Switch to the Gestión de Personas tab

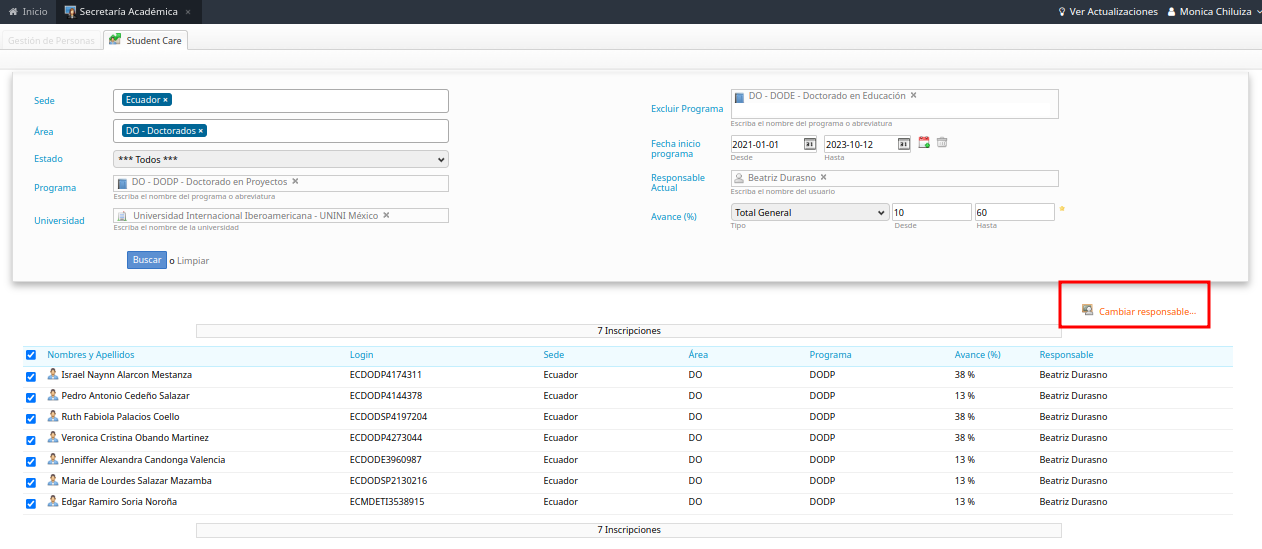coord(52,41)
